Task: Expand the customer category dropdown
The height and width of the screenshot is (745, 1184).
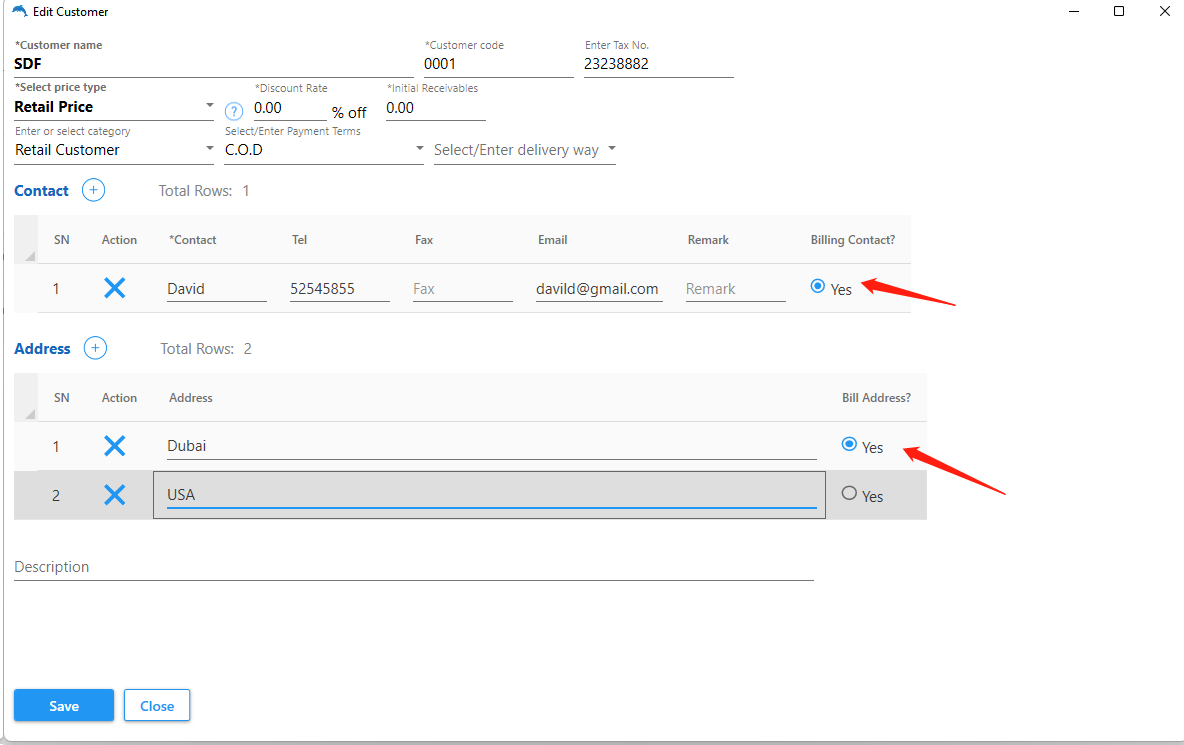Action: tap(209, 149)
